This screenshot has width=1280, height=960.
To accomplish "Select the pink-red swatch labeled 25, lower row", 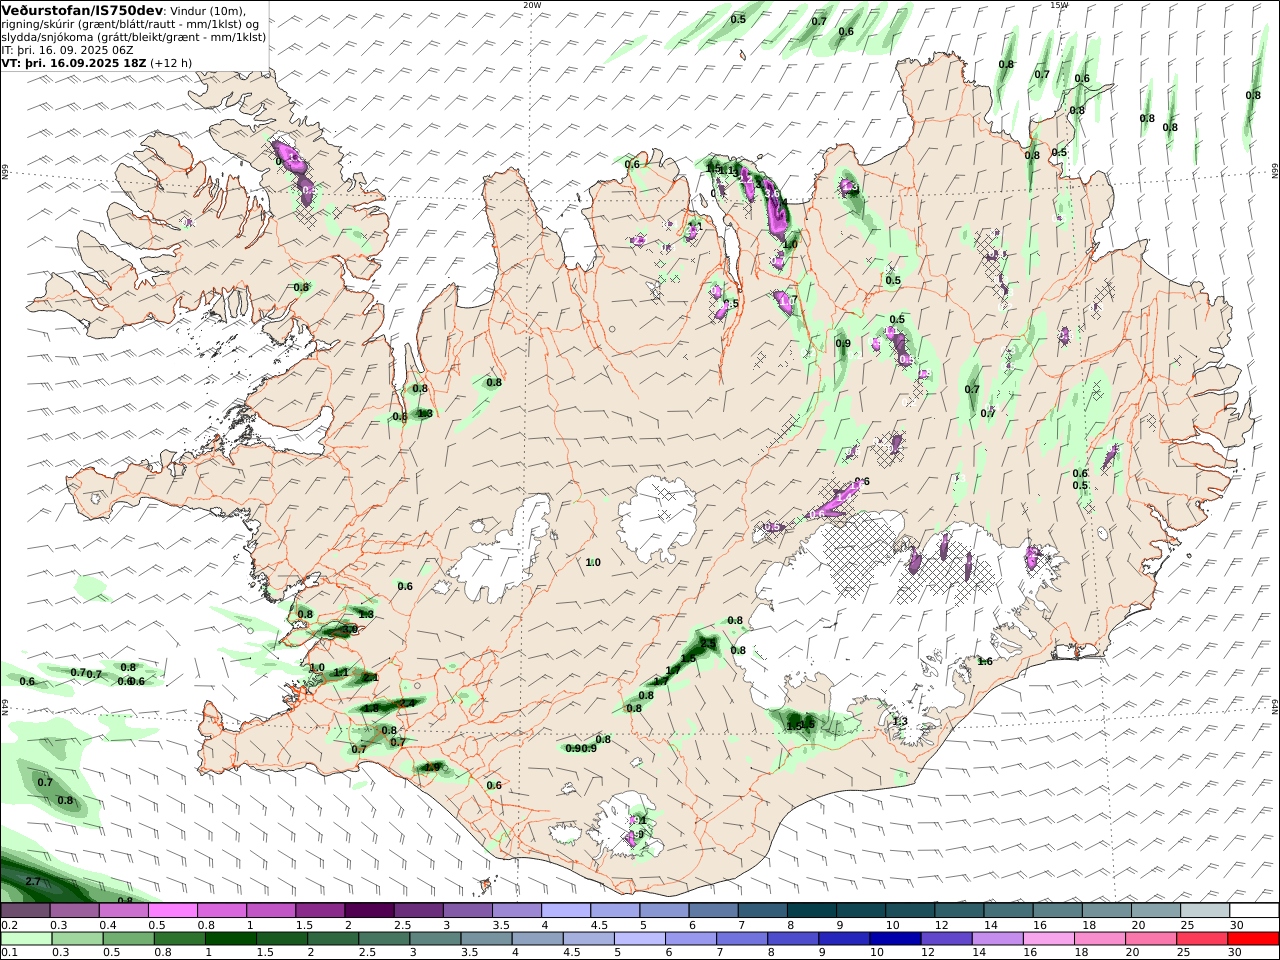I will pyautogui.click(x=1203, y=938).
